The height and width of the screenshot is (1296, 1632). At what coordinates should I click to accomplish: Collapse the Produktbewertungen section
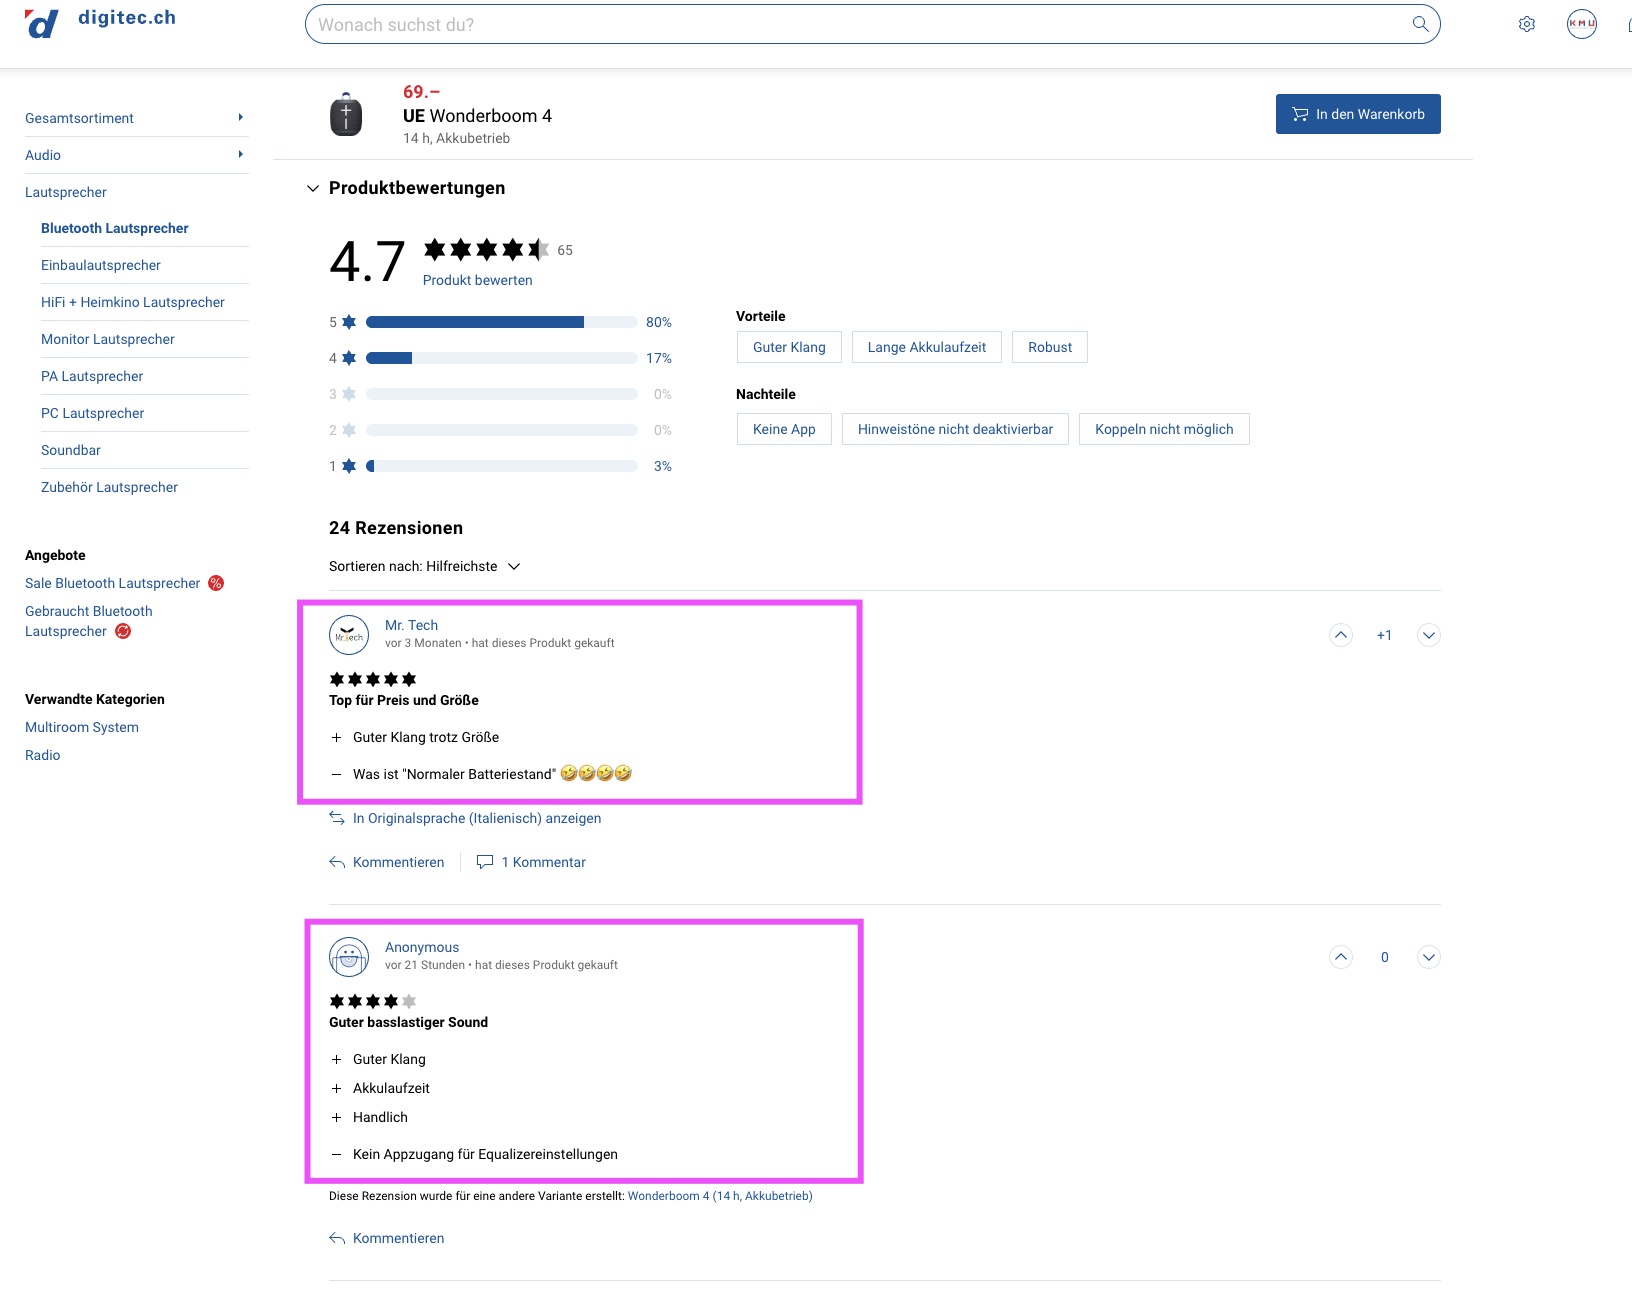(313, 188)
